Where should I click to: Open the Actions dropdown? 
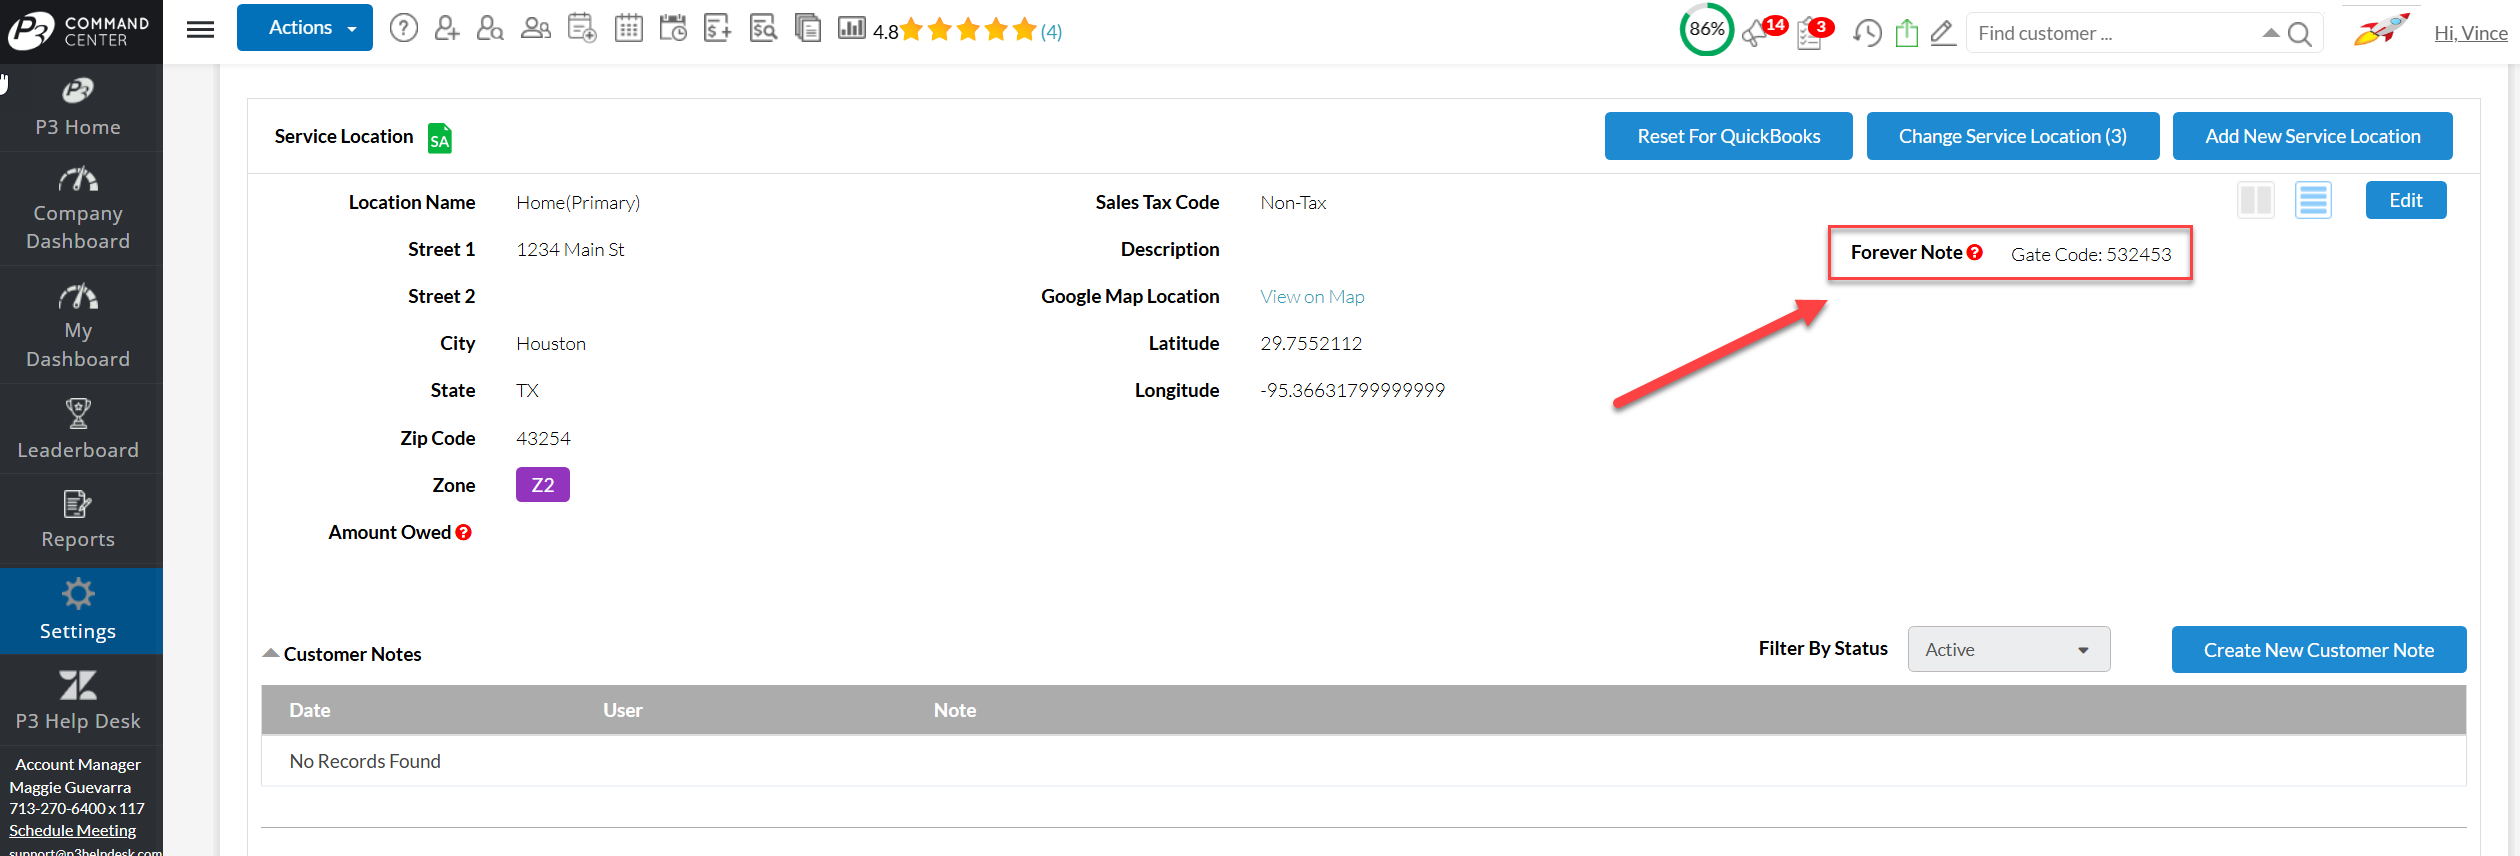tap(305, 27)
